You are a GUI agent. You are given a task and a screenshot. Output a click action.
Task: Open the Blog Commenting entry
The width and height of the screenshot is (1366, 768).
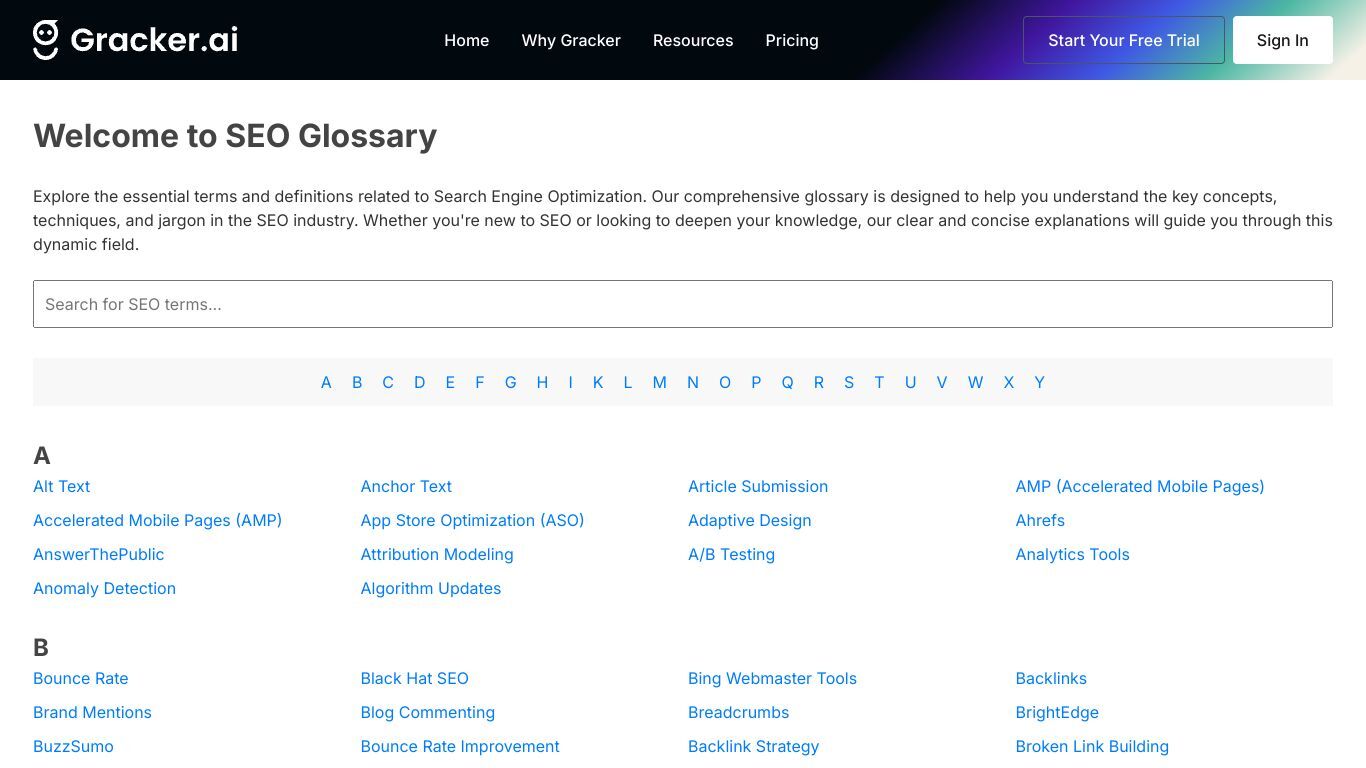coord(428,712)
